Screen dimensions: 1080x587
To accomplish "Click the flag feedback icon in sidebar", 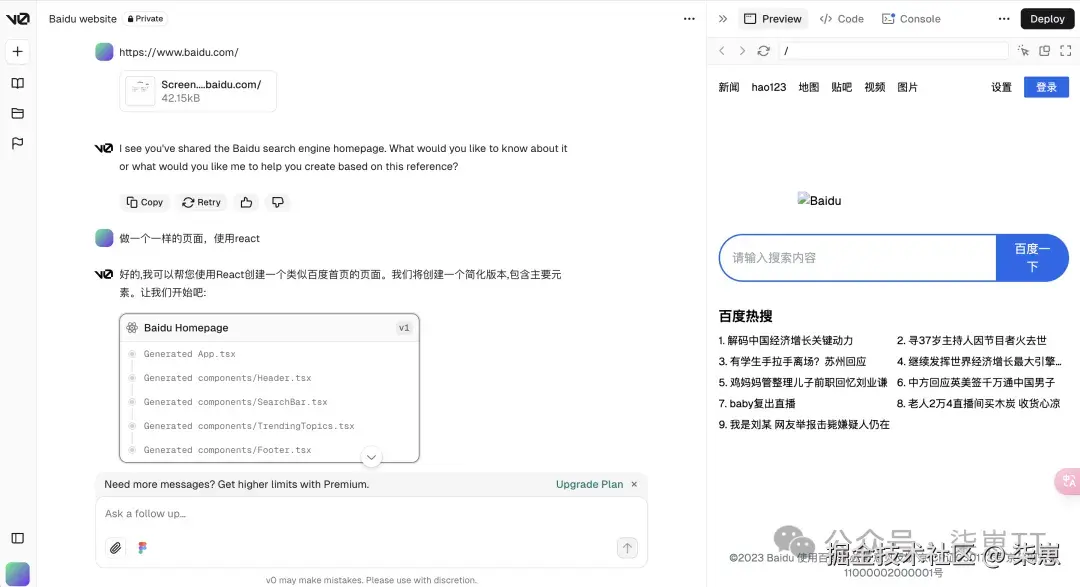I will pyautogui.click(x=18, y=143).
